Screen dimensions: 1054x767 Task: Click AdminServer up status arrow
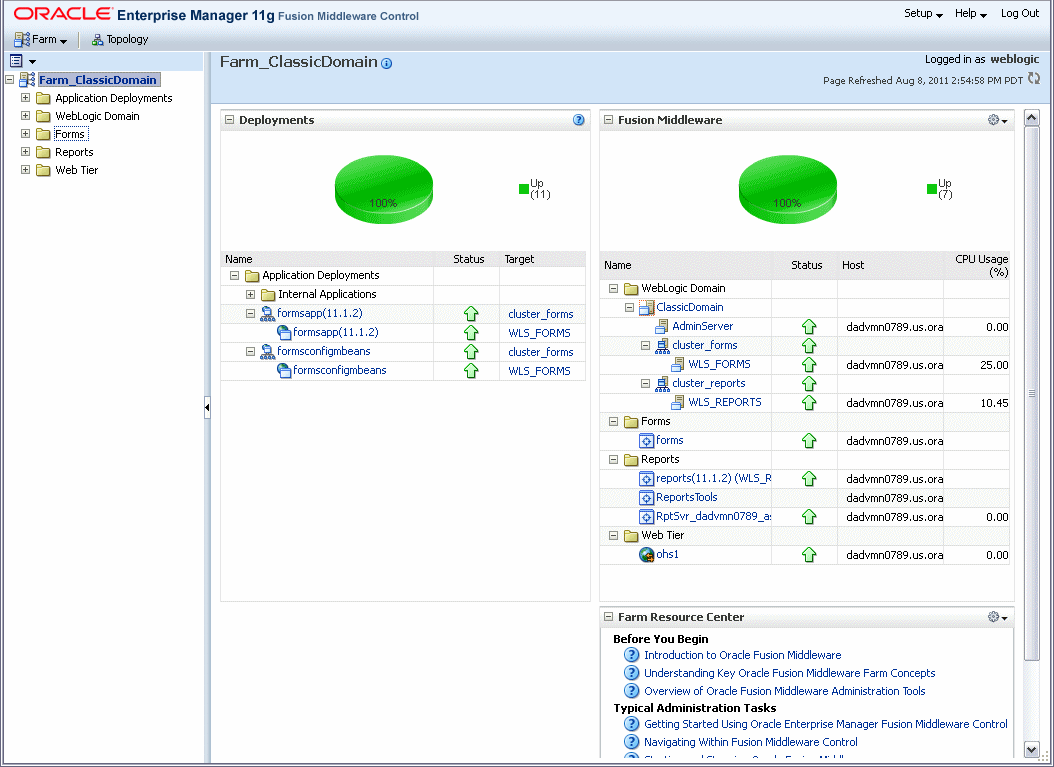[x=809, y=327]
